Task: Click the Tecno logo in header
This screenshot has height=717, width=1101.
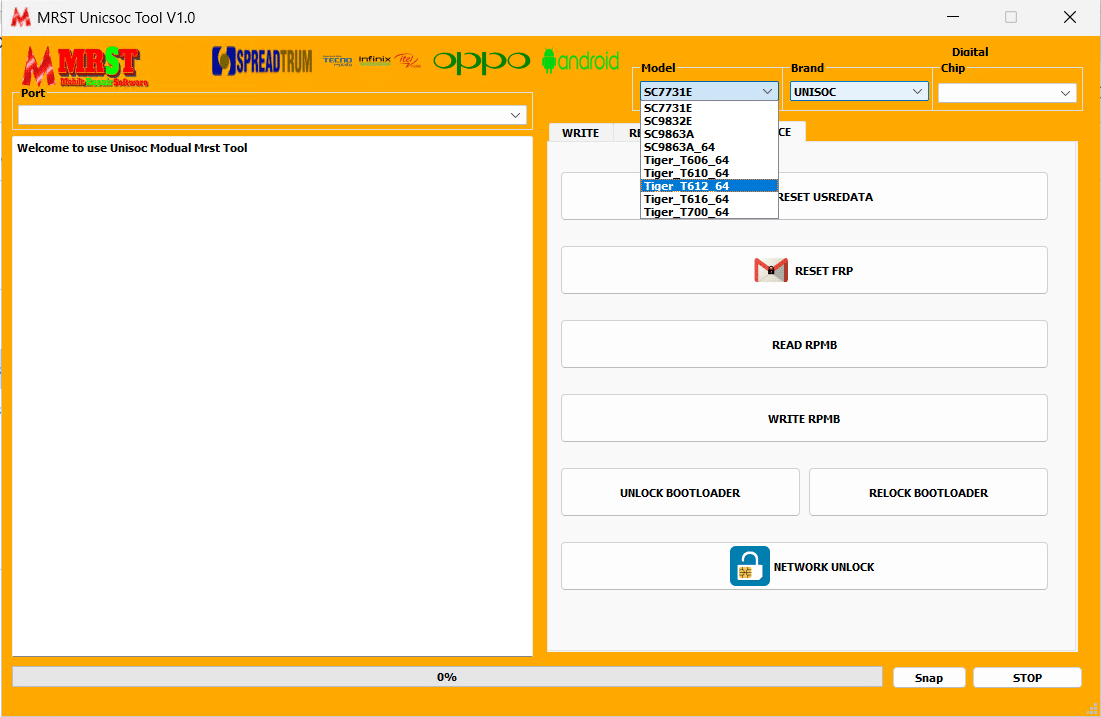Action: tap(338, 61)
